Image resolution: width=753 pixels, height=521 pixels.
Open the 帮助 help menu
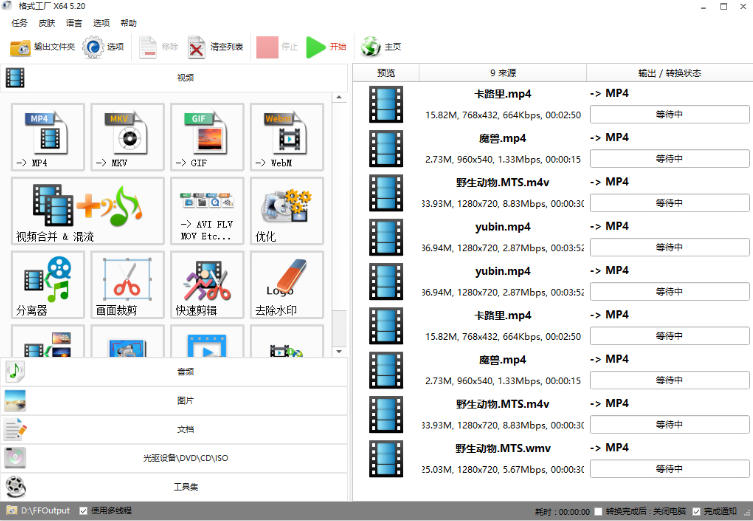(128, 23)
